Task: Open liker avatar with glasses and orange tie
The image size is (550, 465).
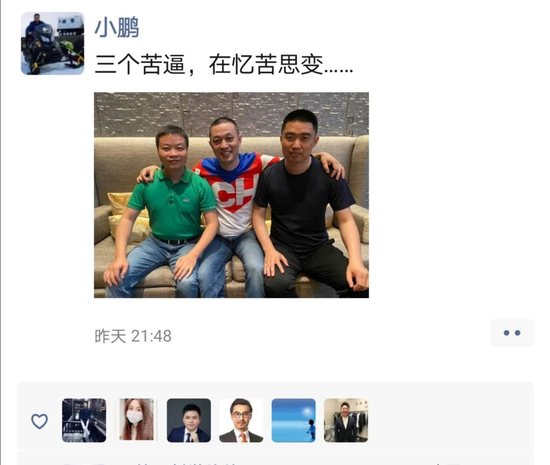Action: point(241,420)
